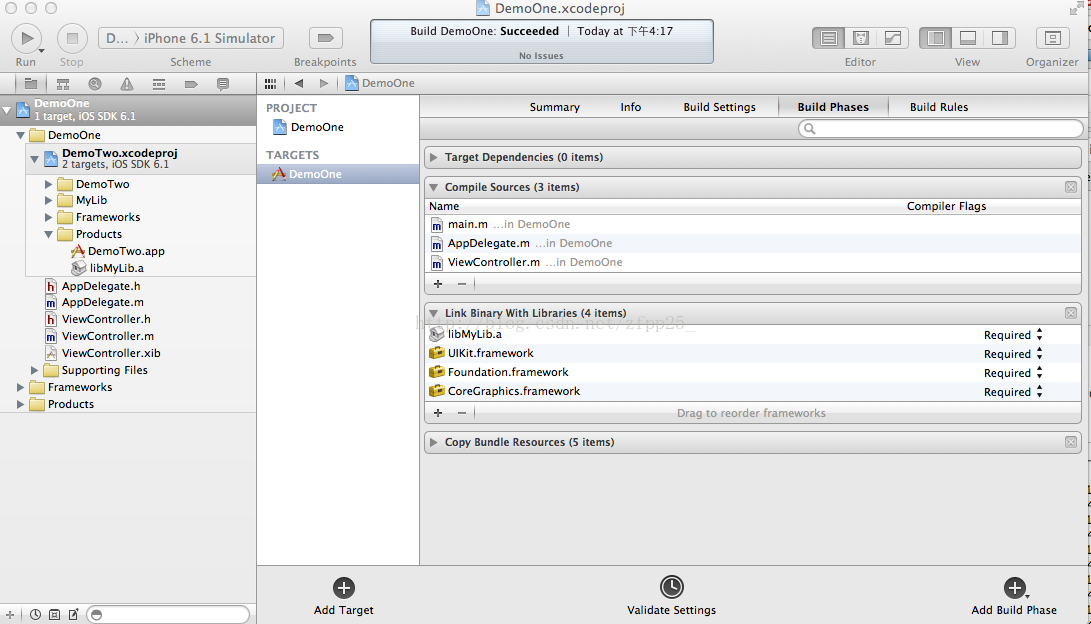Switch to the Build Phases tab
The width and height of the screenshot is (1091, 624).
point(833,107)
